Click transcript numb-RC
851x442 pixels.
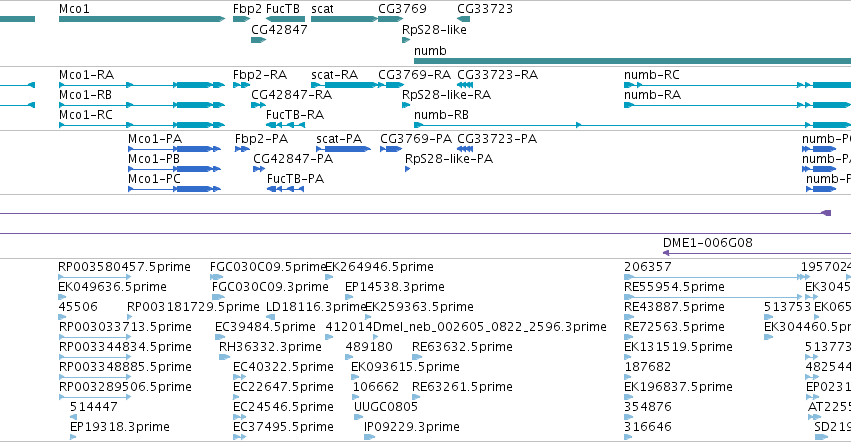[x=738, y=85]
